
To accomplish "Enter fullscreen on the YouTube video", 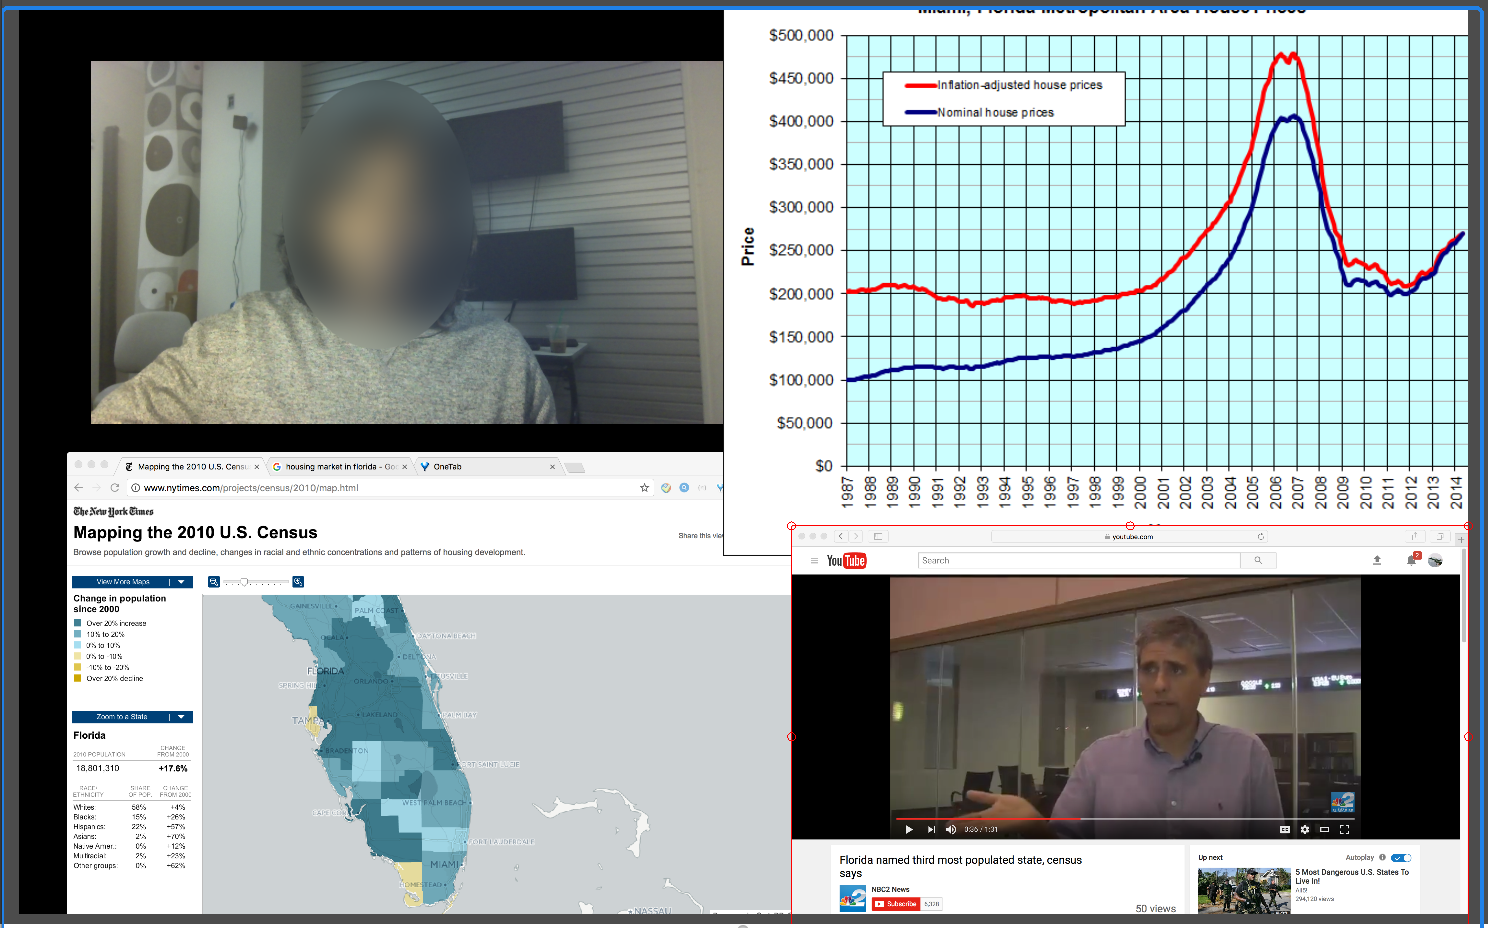I will tap(1344, 829).
